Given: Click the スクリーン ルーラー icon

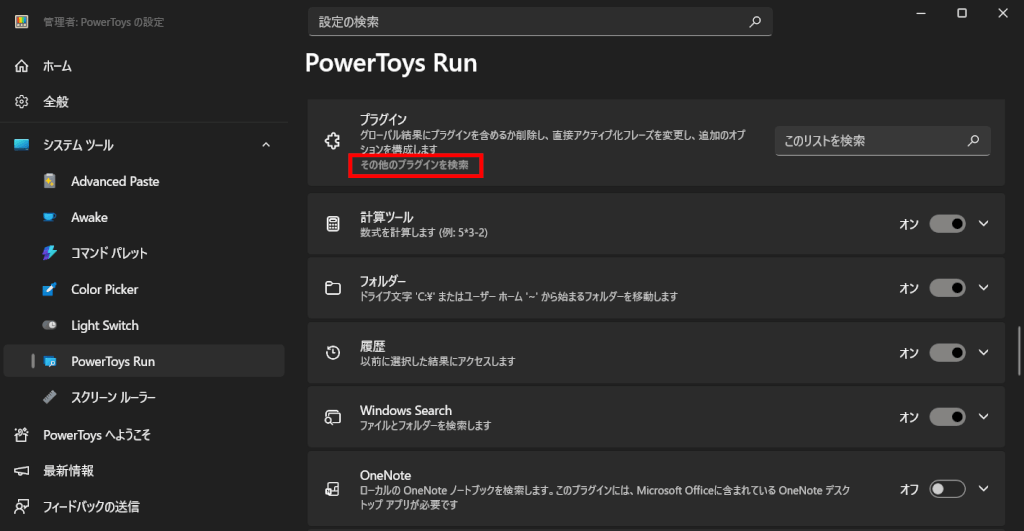Looking at the screenshot, I should pos(50,397).
